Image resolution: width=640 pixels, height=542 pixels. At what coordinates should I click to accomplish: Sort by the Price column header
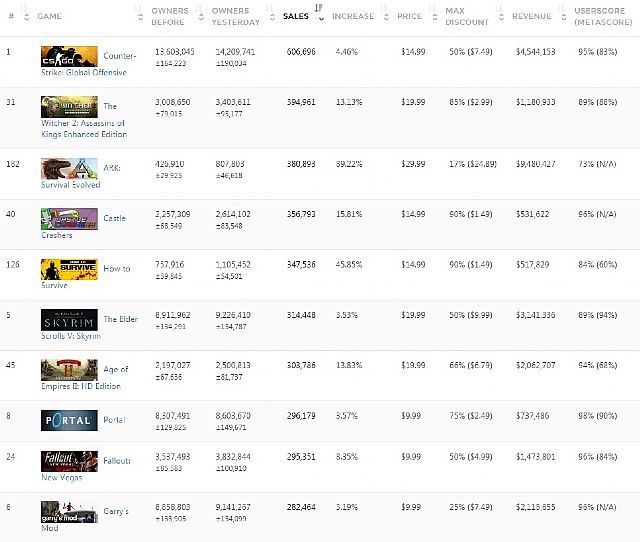pos(409,16)
